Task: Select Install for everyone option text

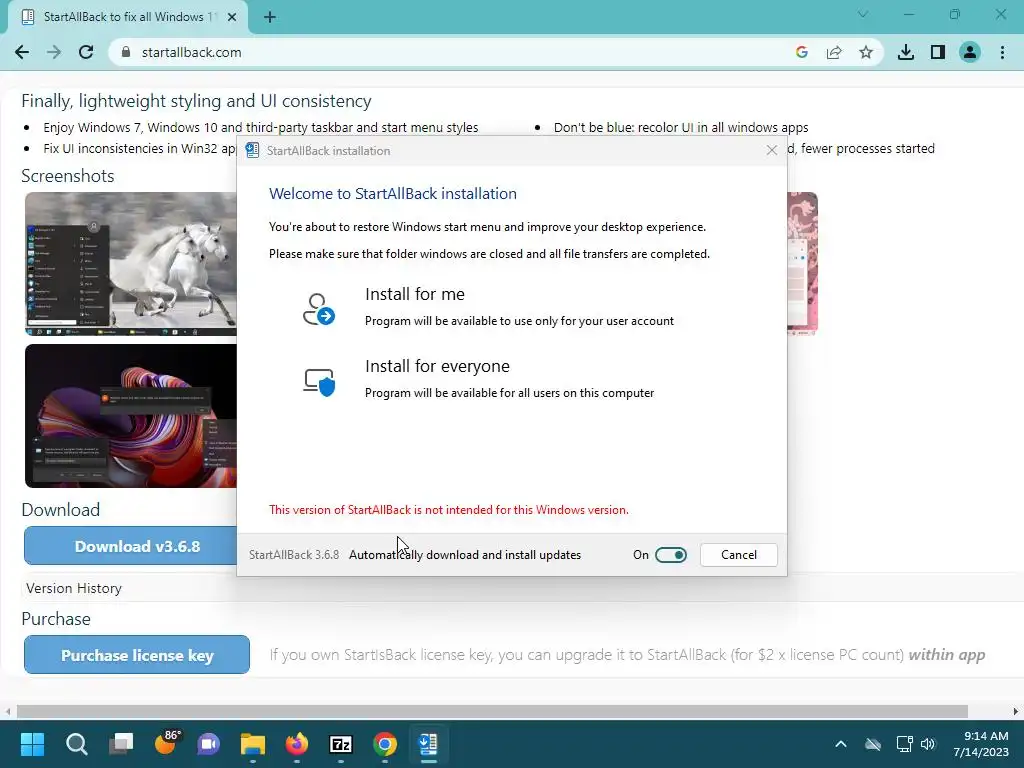Action: [437, 366]
